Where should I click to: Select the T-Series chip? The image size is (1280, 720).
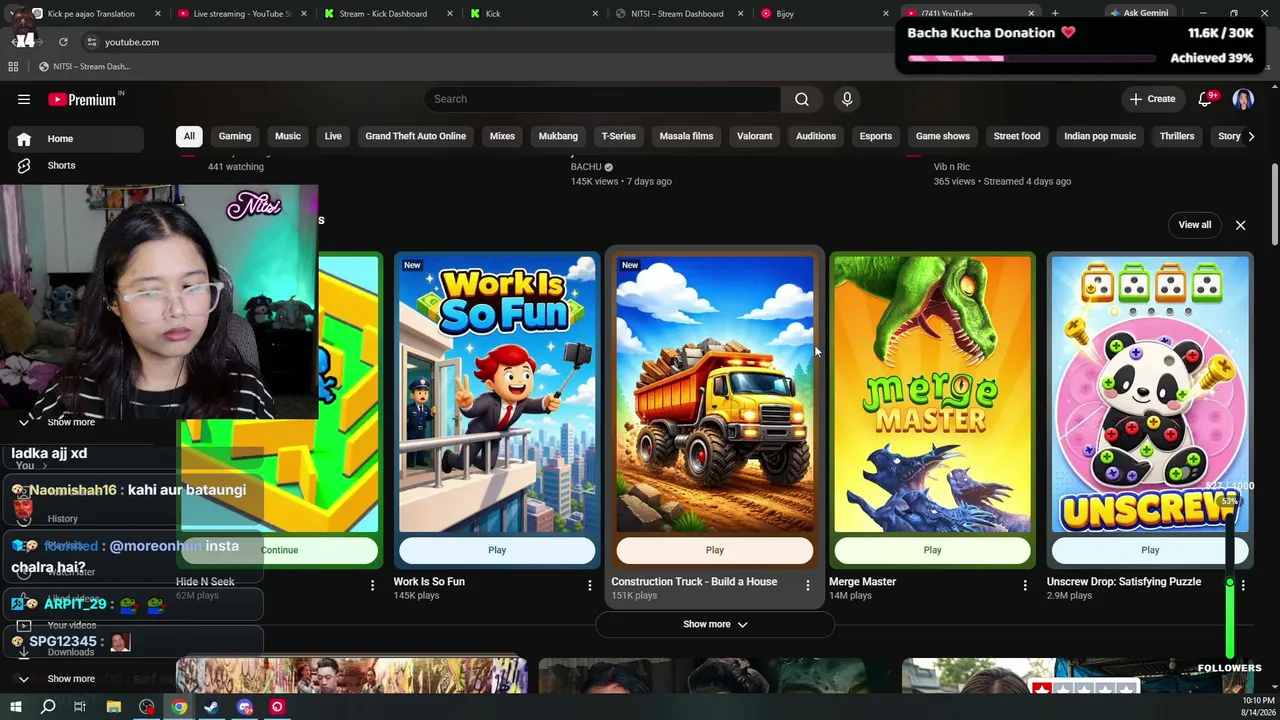(x=618, y=136)
